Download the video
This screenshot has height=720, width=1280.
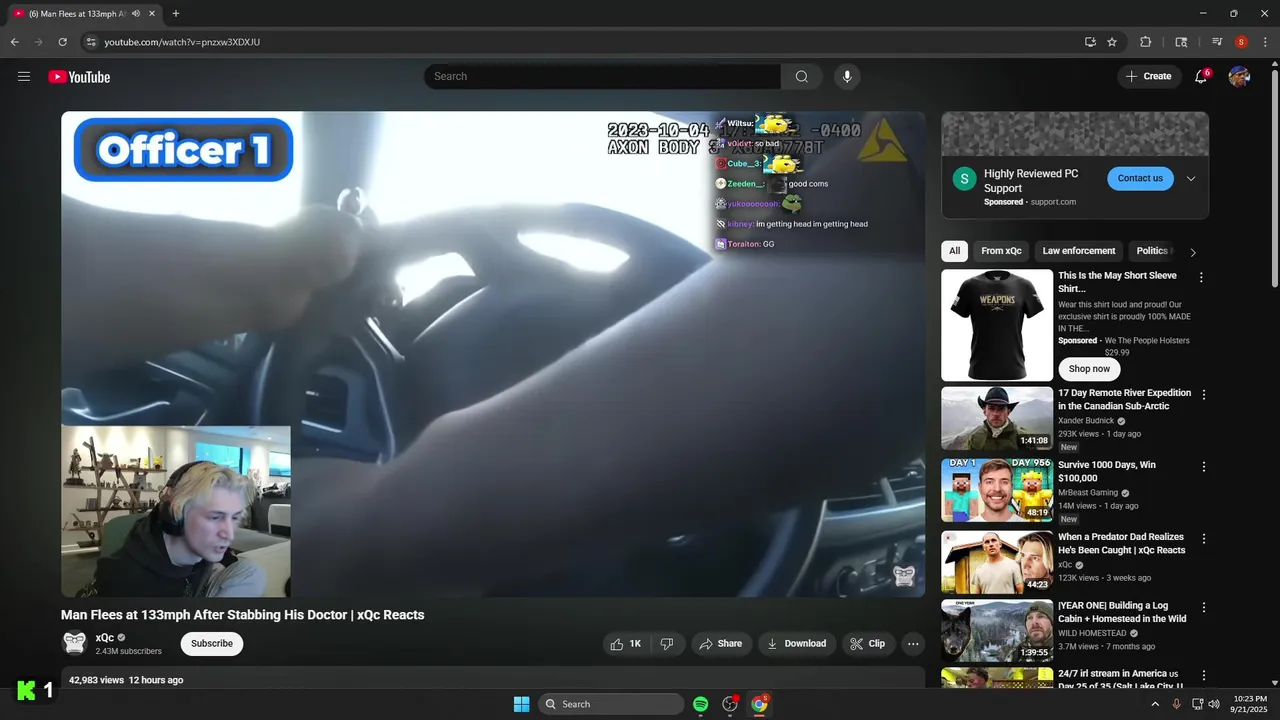click(796, 644)
